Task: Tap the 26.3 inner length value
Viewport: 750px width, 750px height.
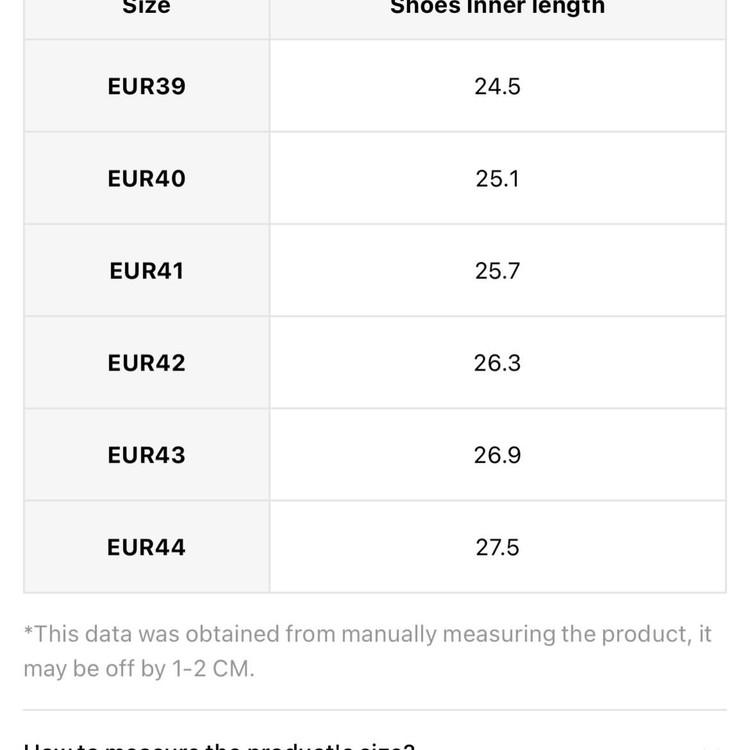Action: (x=497, y=363)
